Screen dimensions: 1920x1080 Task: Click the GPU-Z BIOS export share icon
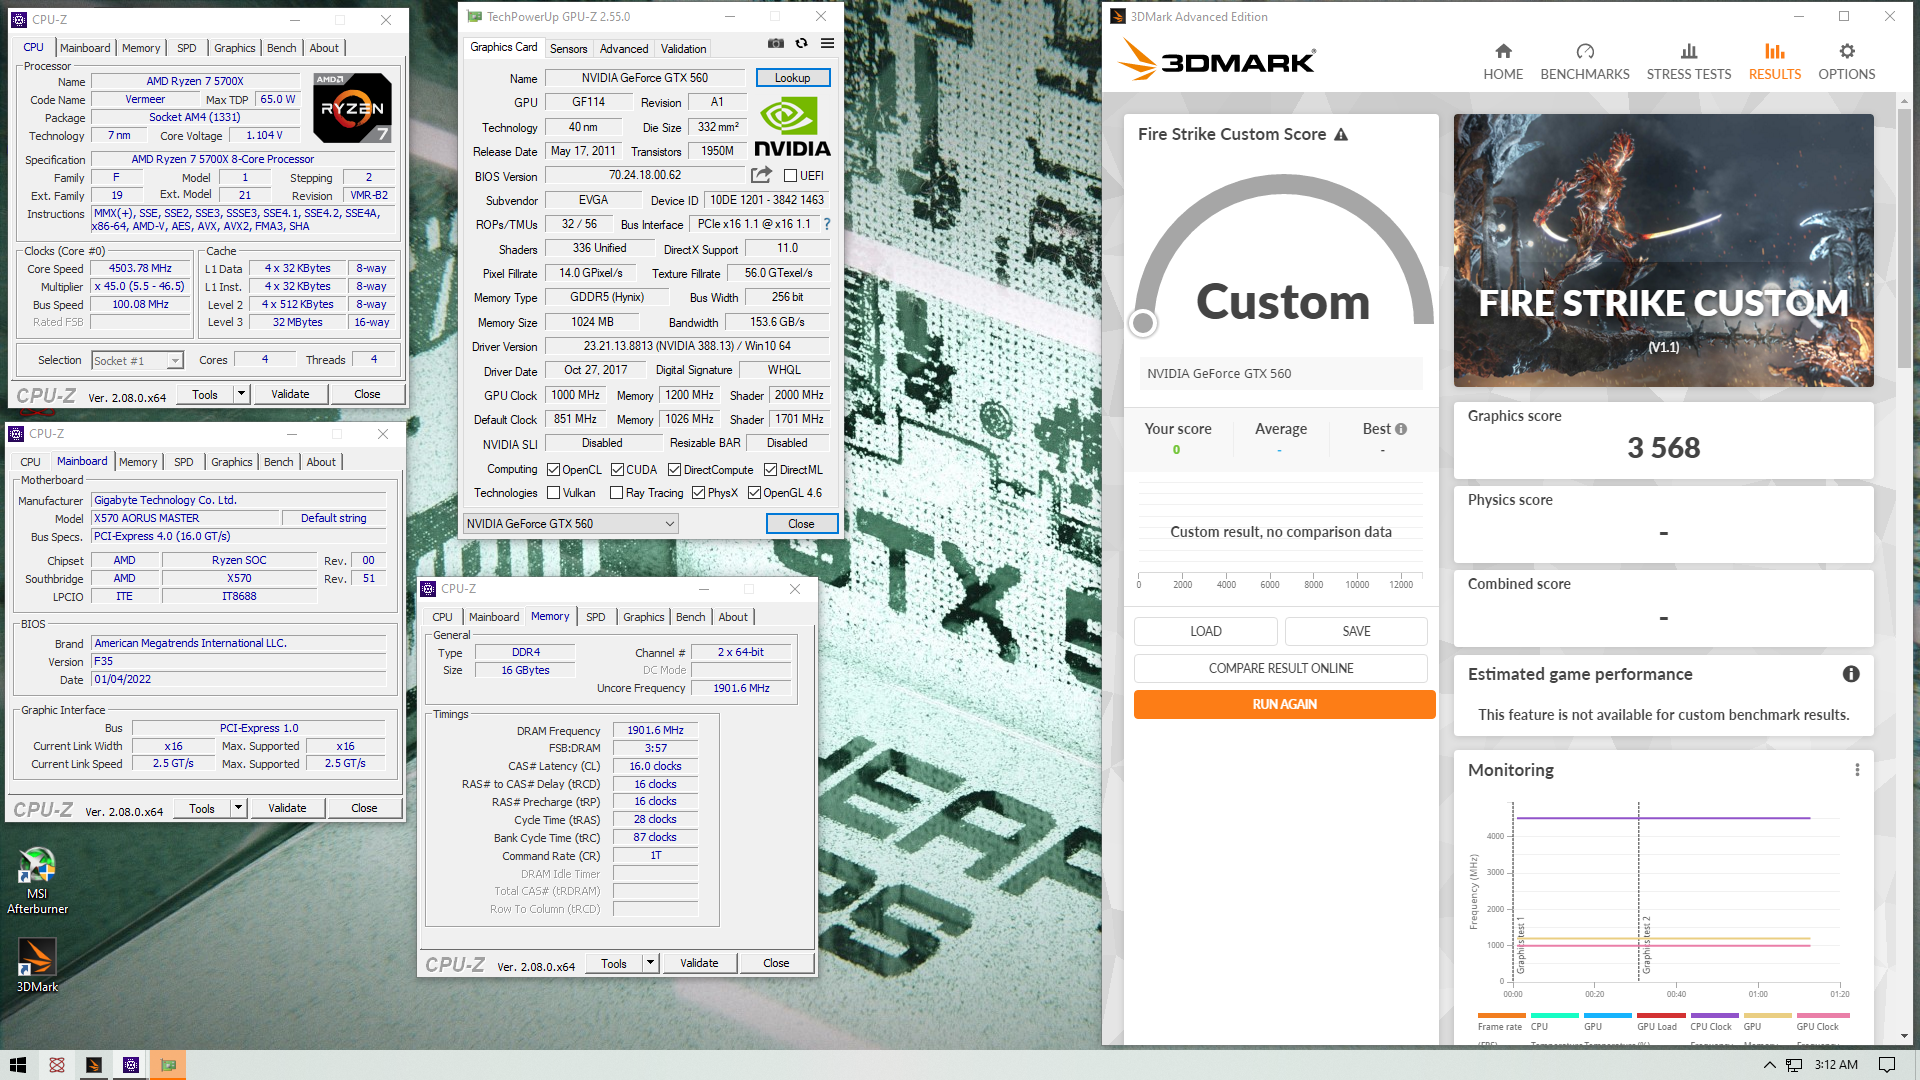[x=762, y=175]
